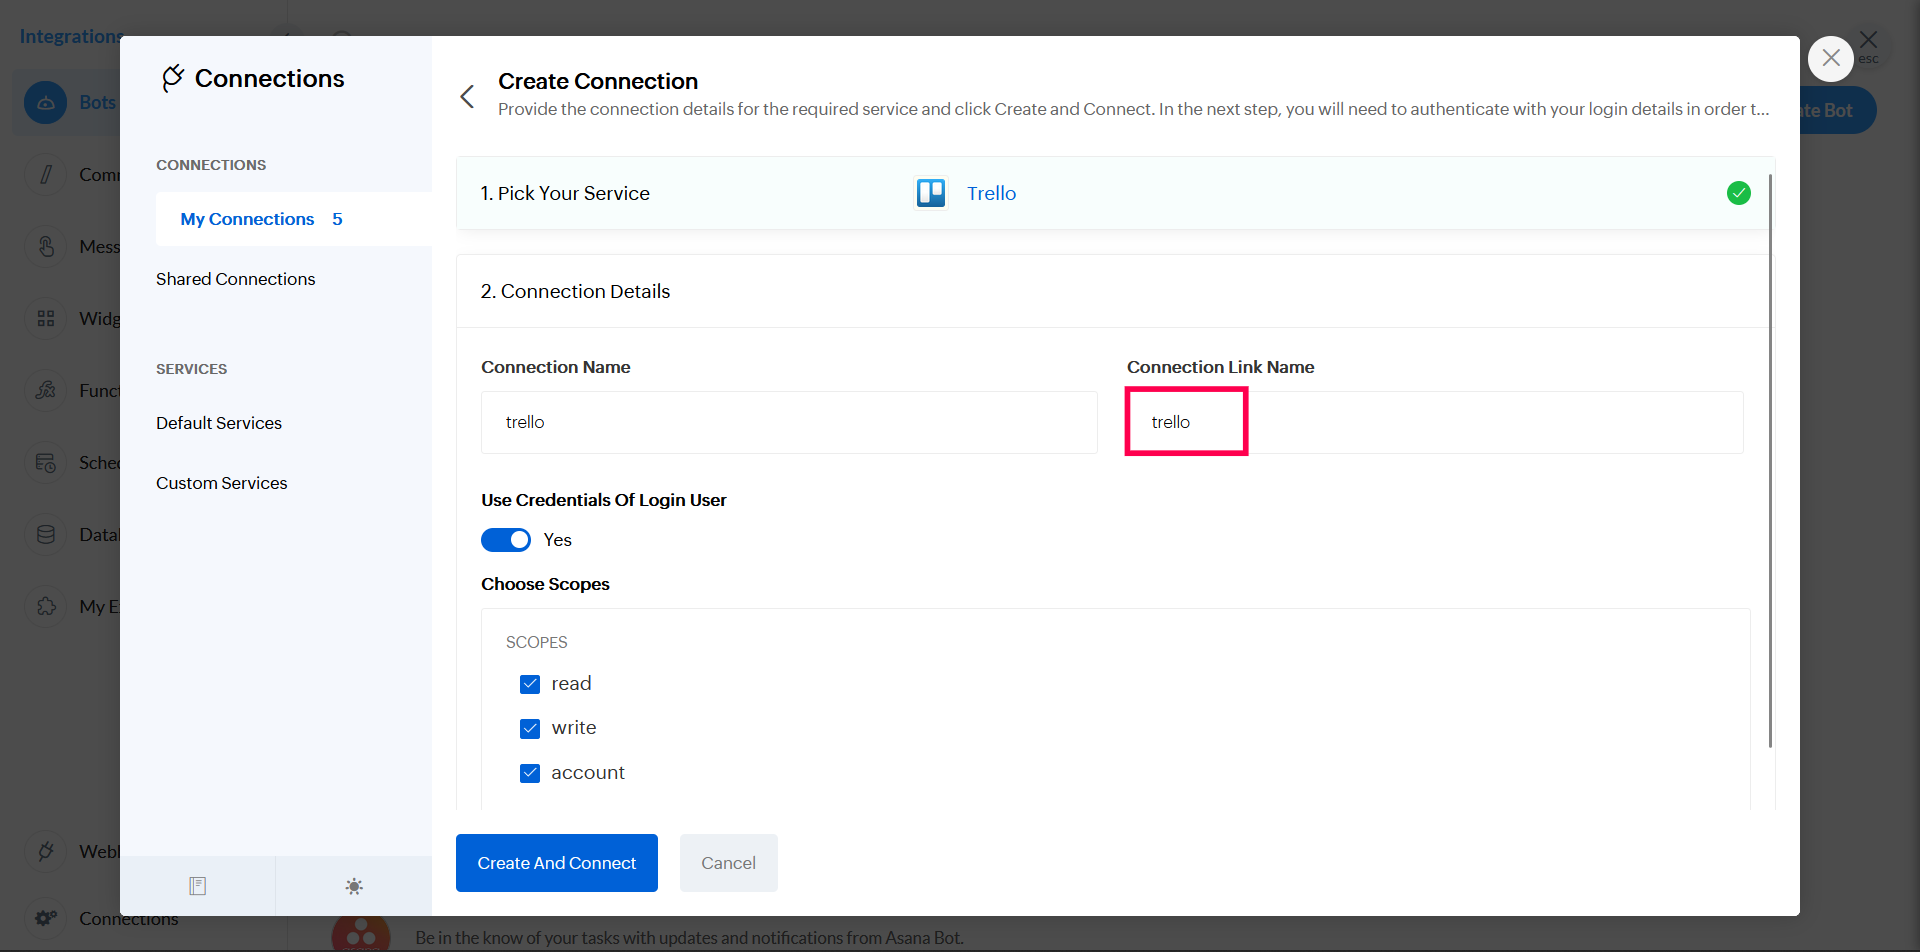Image resolution: width=1920 pixels, height=952 pixels.
Task: Click the Bots icon in left sidebar
Action: (x=46, y=103)
